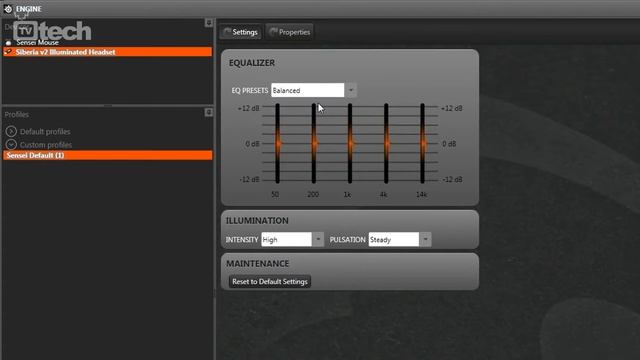Viewport: 640px width, 360px height.
Task: Expand the Default profiles group
Action: (x=11, y=131)
